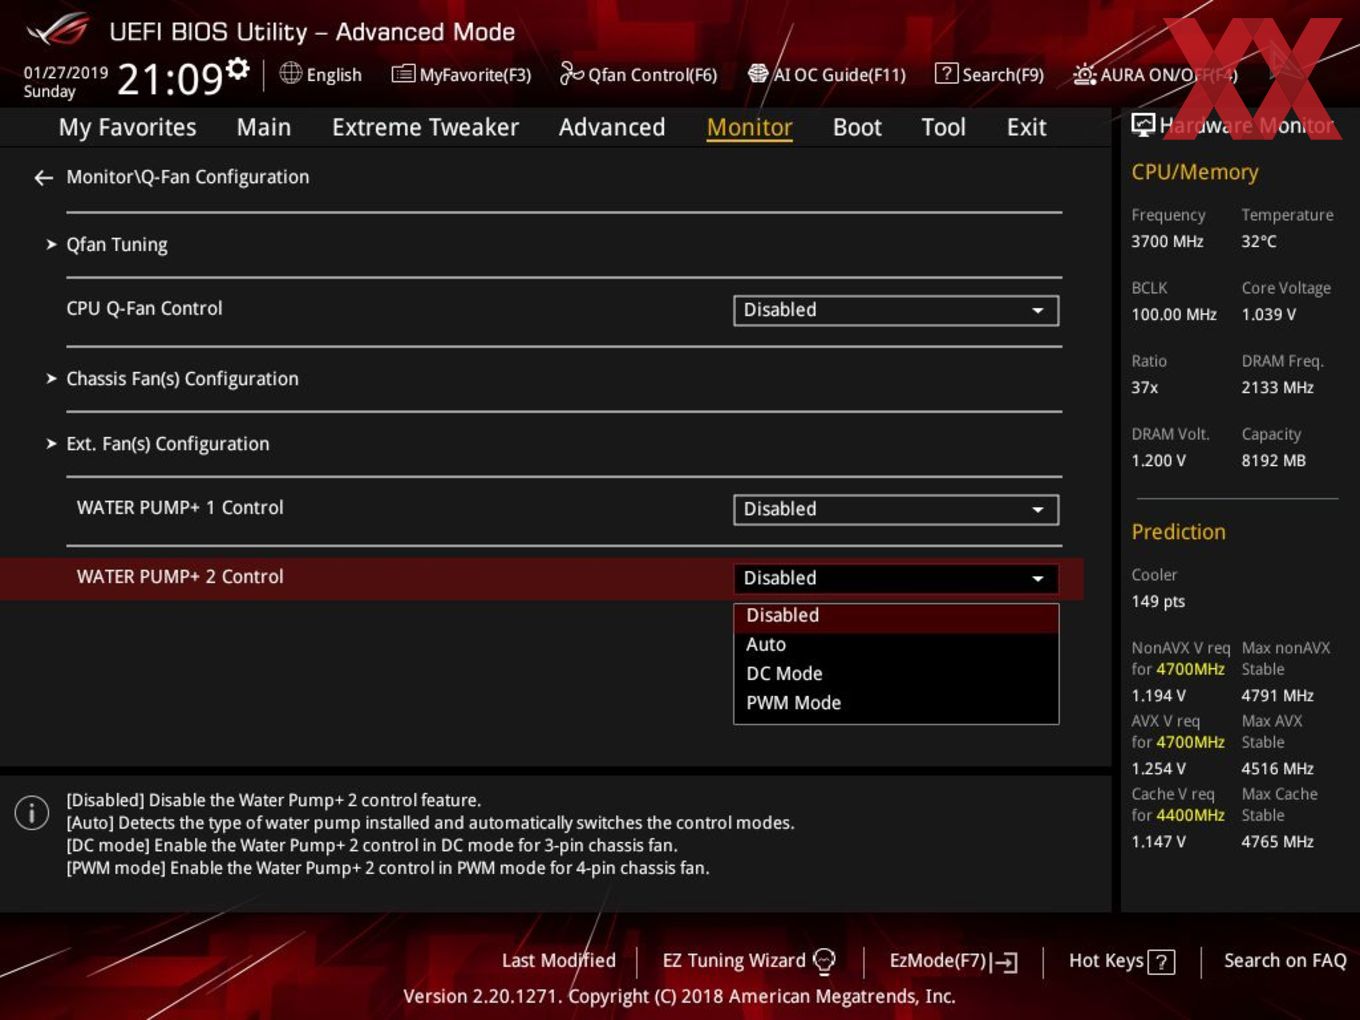This screenshot has height=1020, width=1360.
Task: Click the EZ Tuning Wizard lightbulb icon
Action: 824,961
